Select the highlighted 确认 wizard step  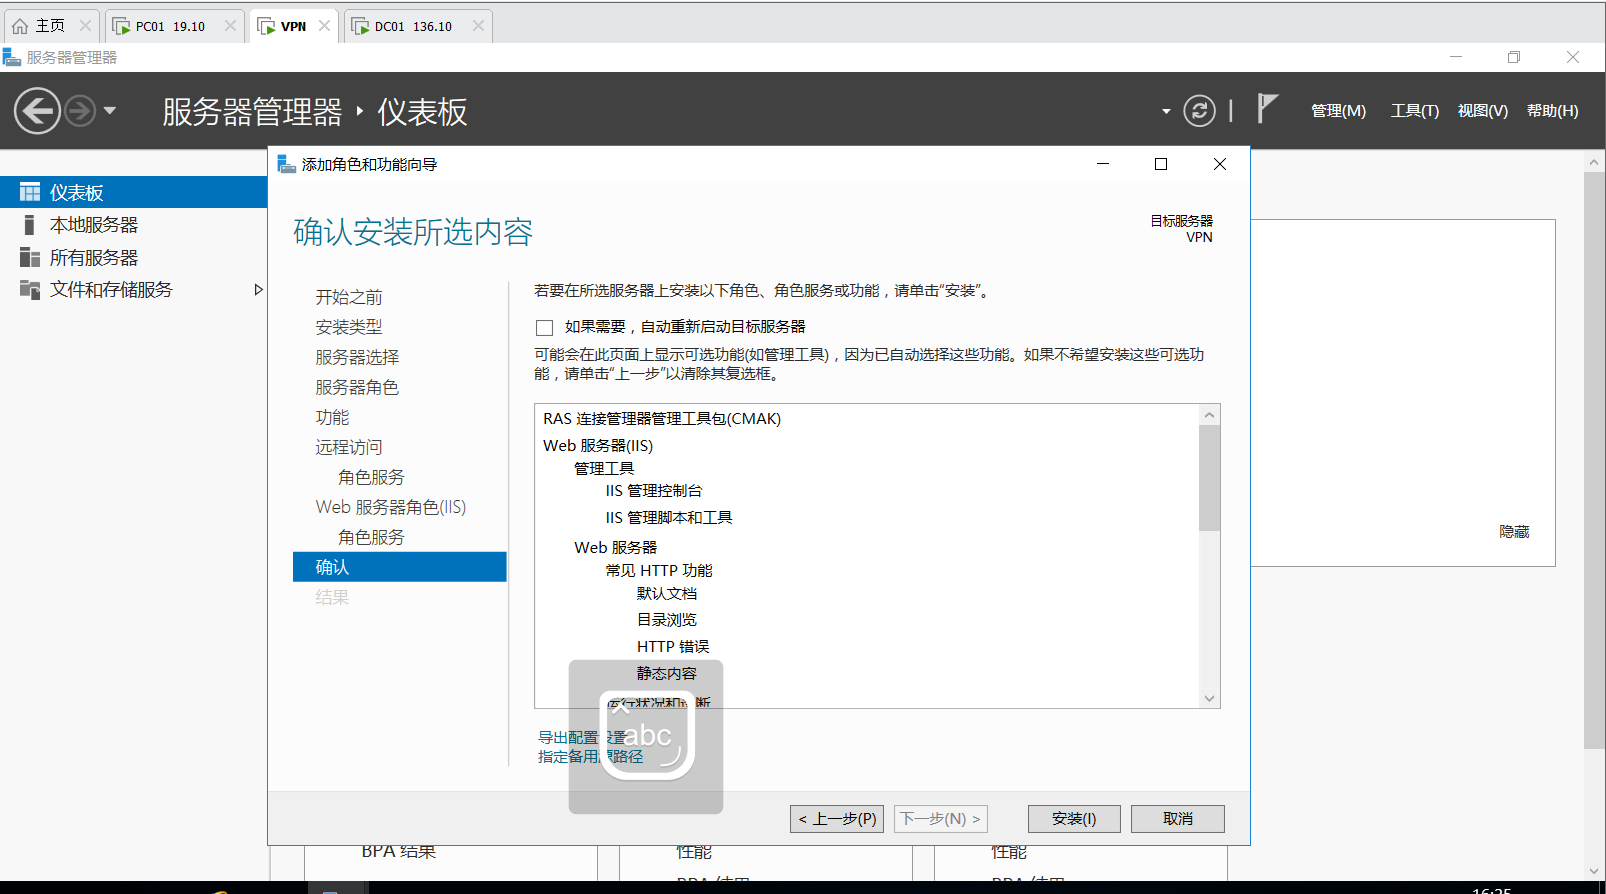pos(400,567)
